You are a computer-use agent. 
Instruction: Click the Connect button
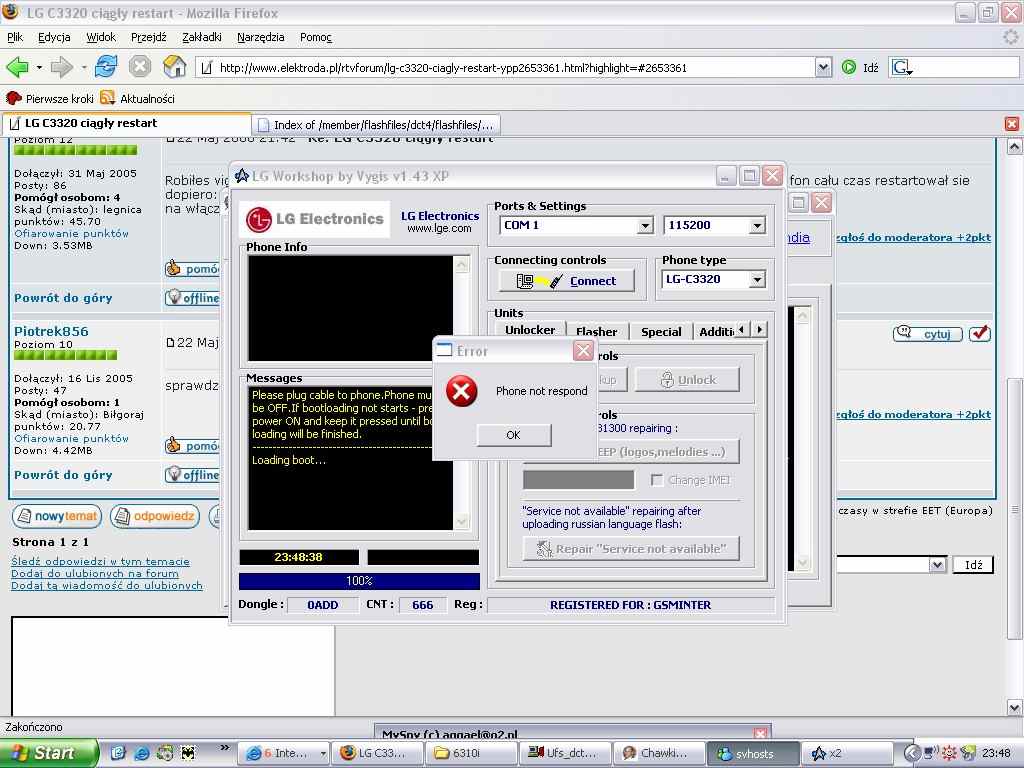(566, 281)
